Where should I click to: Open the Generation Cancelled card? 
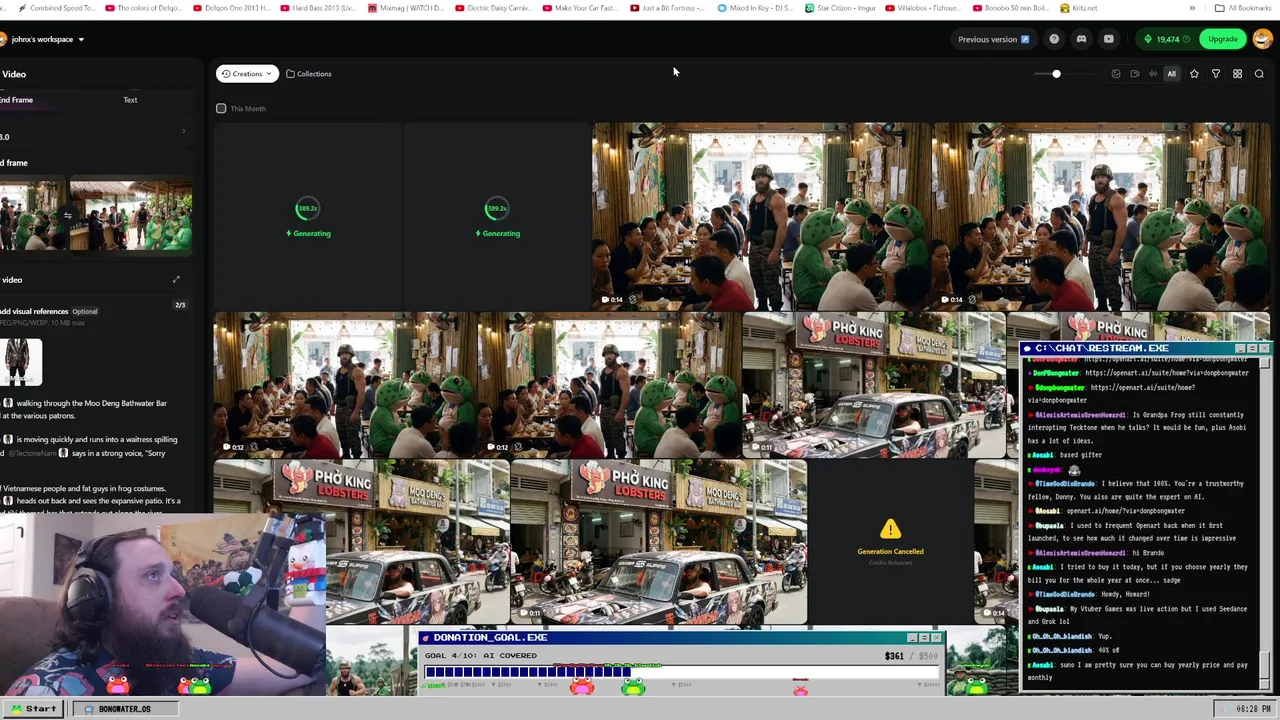click(x=890, y=542)
